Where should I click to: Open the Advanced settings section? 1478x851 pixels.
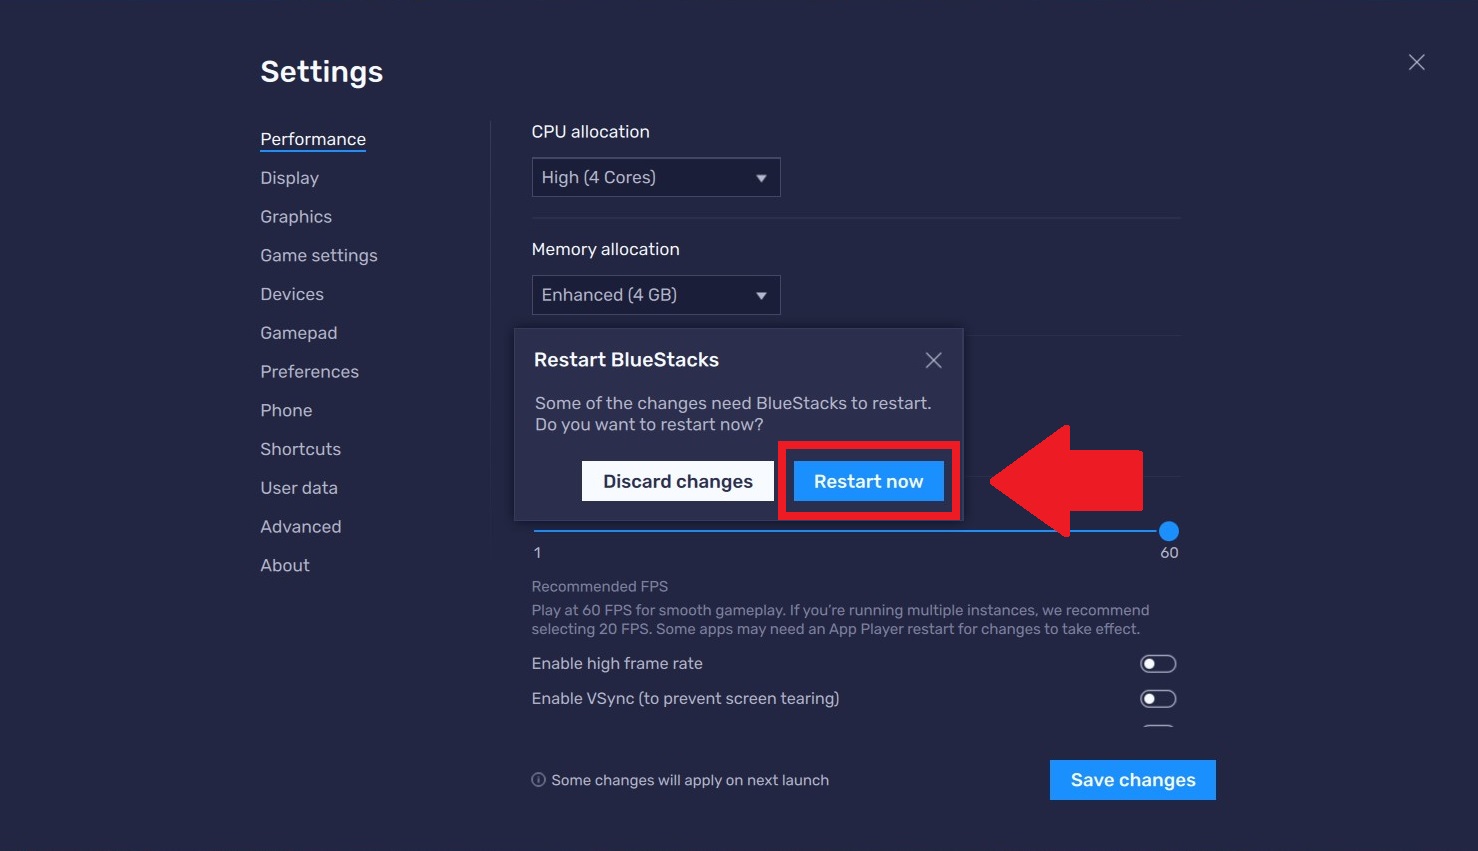click(x=300, y=526)
